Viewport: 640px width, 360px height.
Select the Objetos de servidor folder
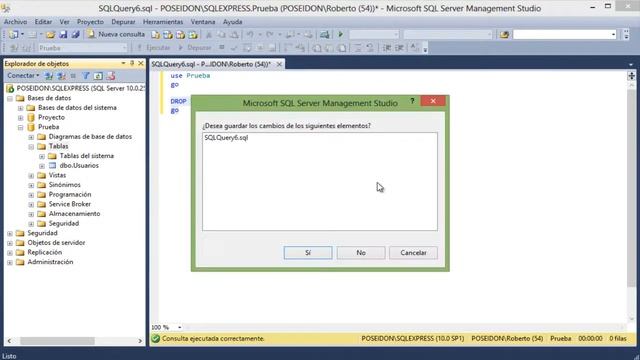(x=56, y=243)
